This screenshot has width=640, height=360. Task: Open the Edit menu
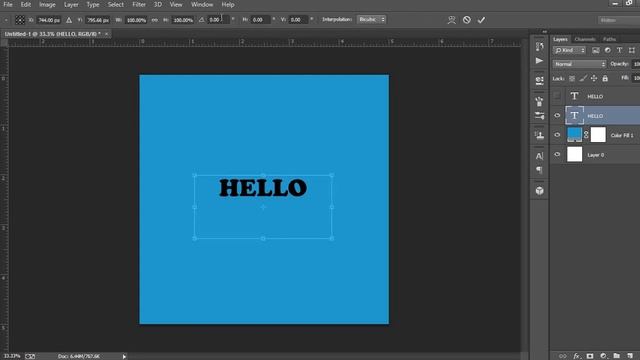coord(26,5)
